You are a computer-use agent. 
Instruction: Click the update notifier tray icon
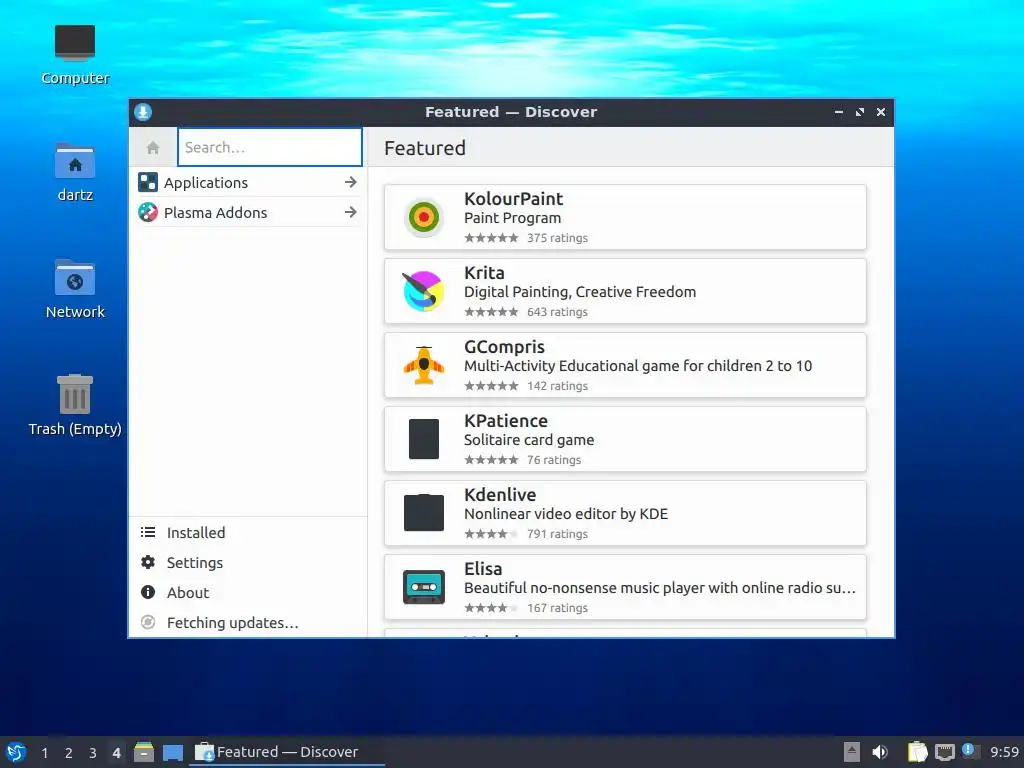pos(970,751)
